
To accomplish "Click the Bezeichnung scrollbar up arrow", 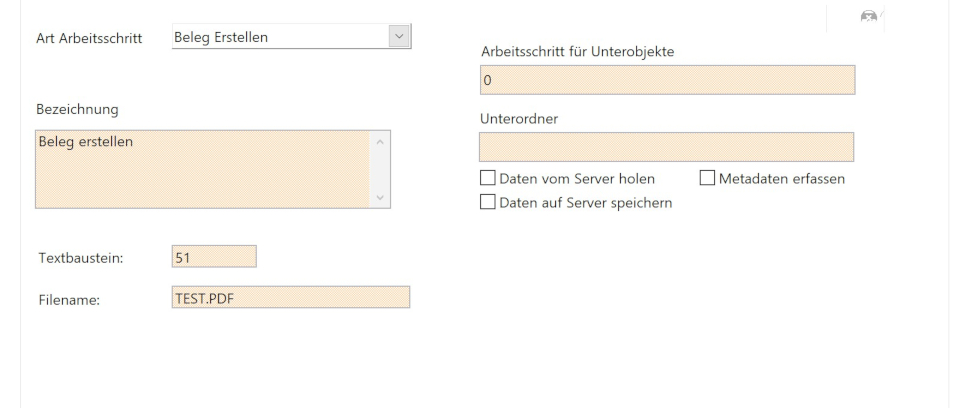I will point(379,140).
